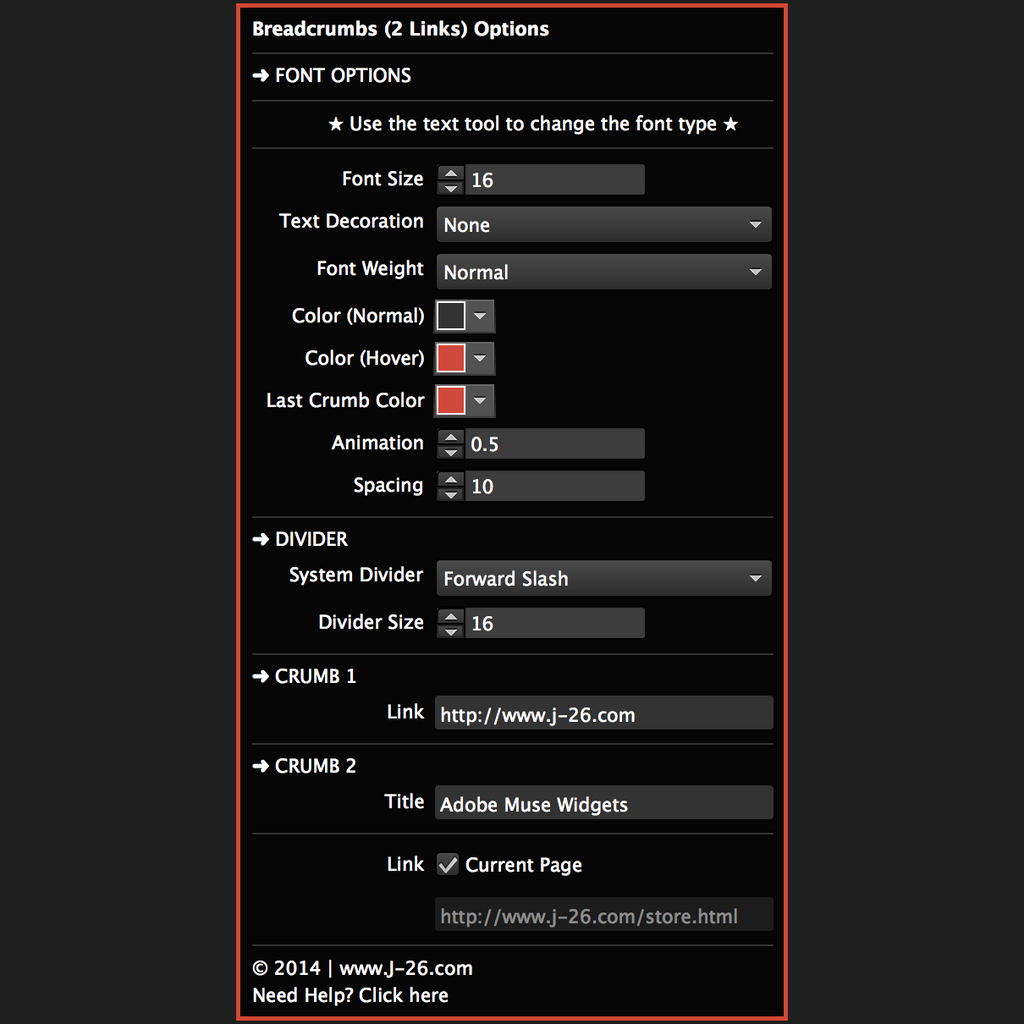
Task: Click the disabled store.html link field
Action: [x=603, y=916]
